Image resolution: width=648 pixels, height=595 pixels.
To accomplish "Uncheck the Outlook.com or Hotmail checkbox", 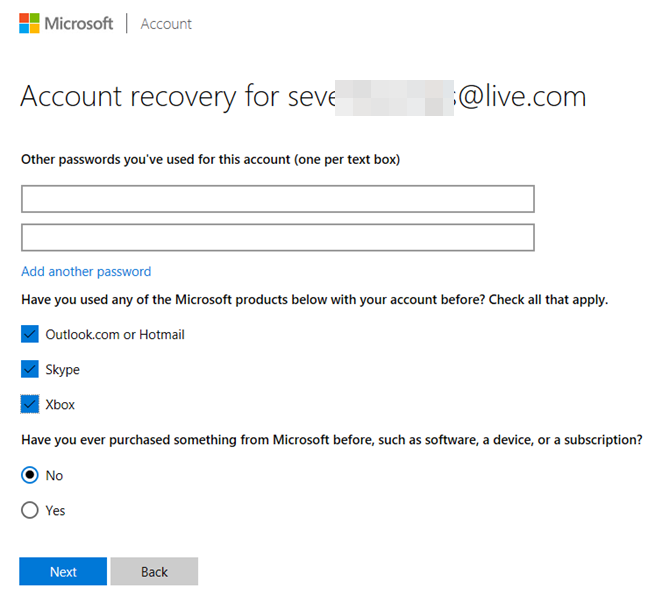I will 30,334.
